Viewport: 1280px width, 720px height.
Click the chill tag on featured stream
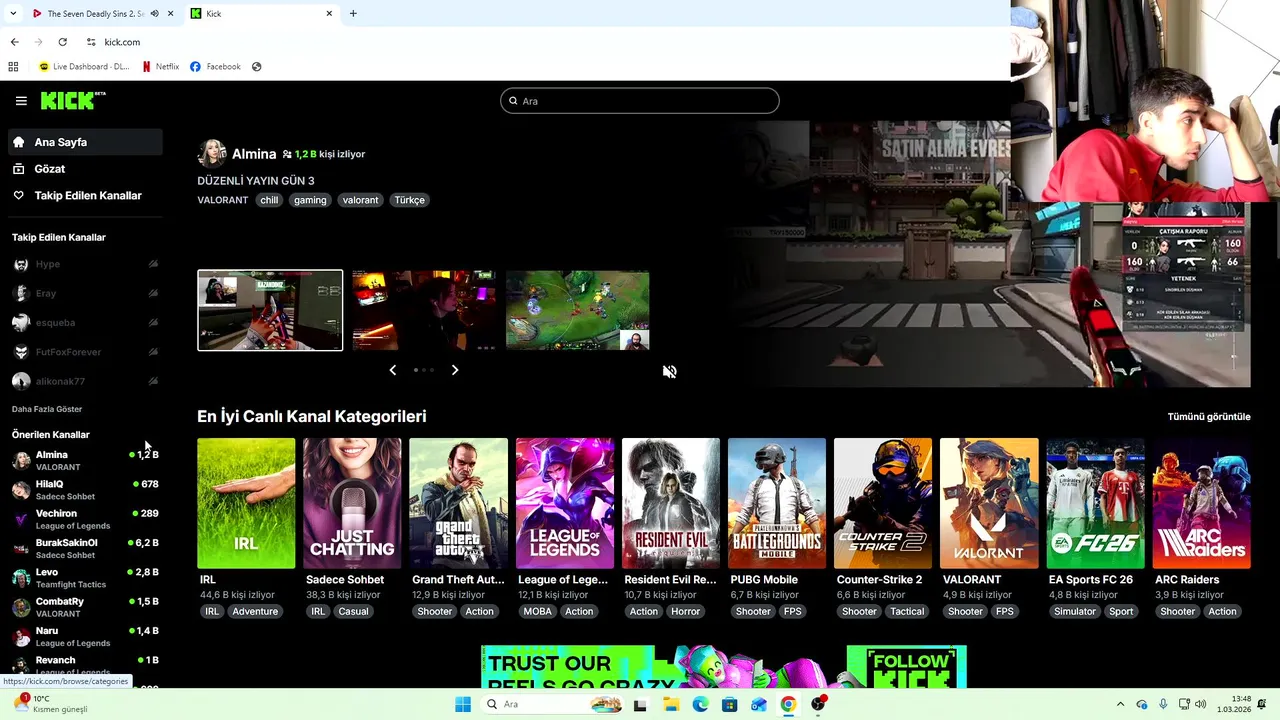(269, 200)
